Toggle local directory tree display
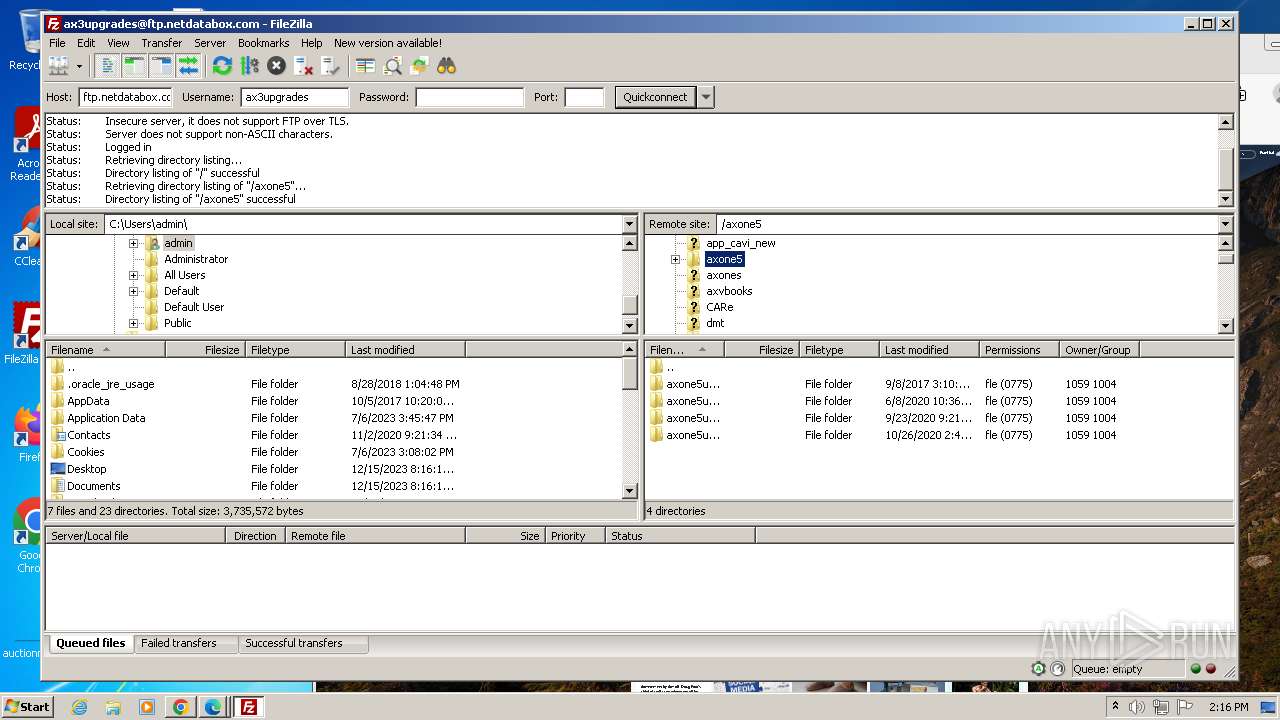This screenshot has height=720, width=1280. tap(134, 66)
